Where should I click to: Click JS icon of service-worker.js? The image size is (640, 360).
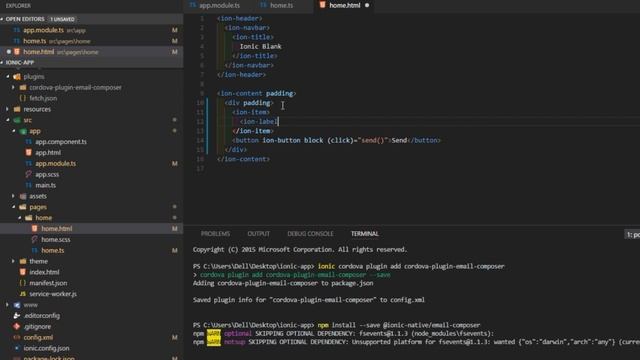pos(23,294)
